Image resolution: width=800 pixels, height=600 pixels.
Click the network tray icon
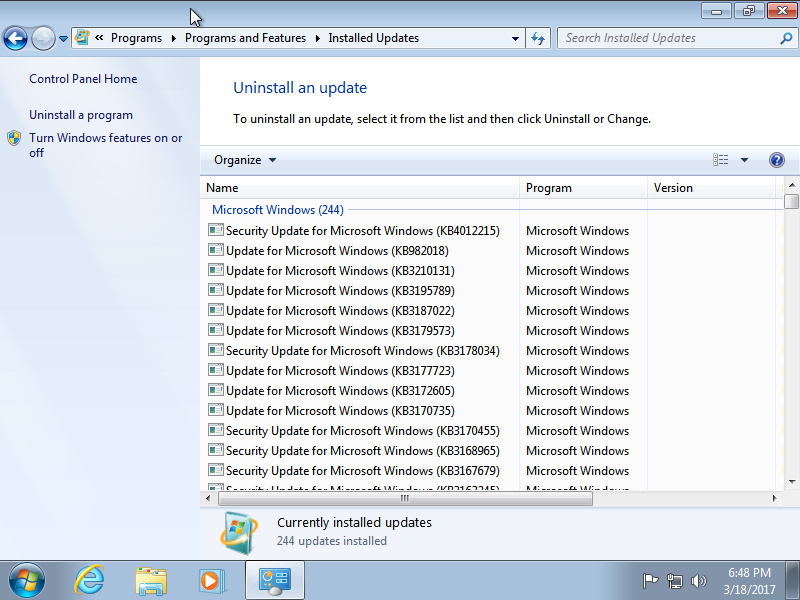[x=674, y=581]
